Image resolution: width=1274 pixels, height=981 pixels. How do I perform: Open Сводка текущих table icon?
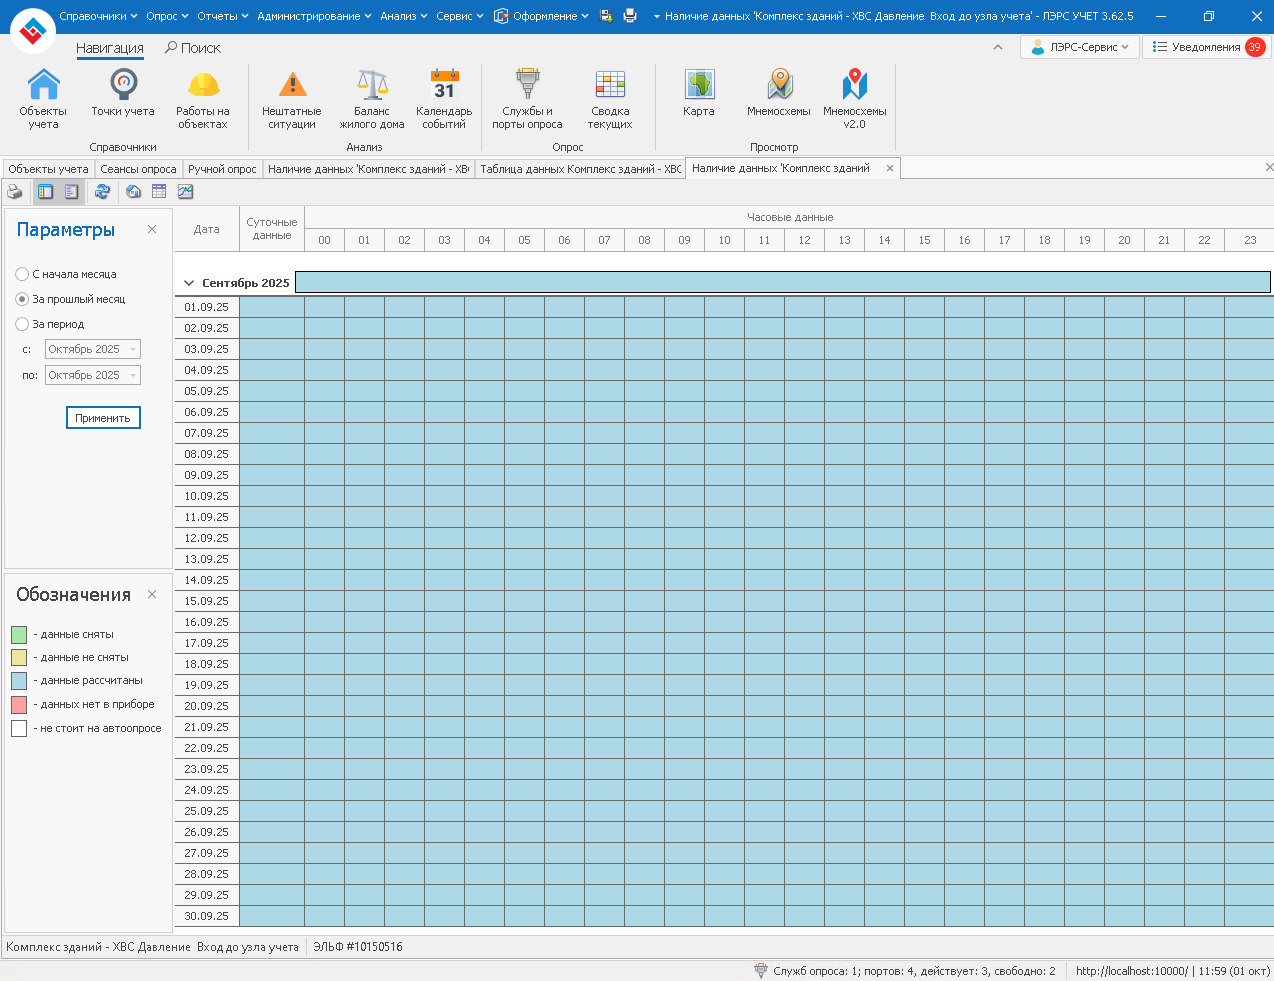pos(610,98)
